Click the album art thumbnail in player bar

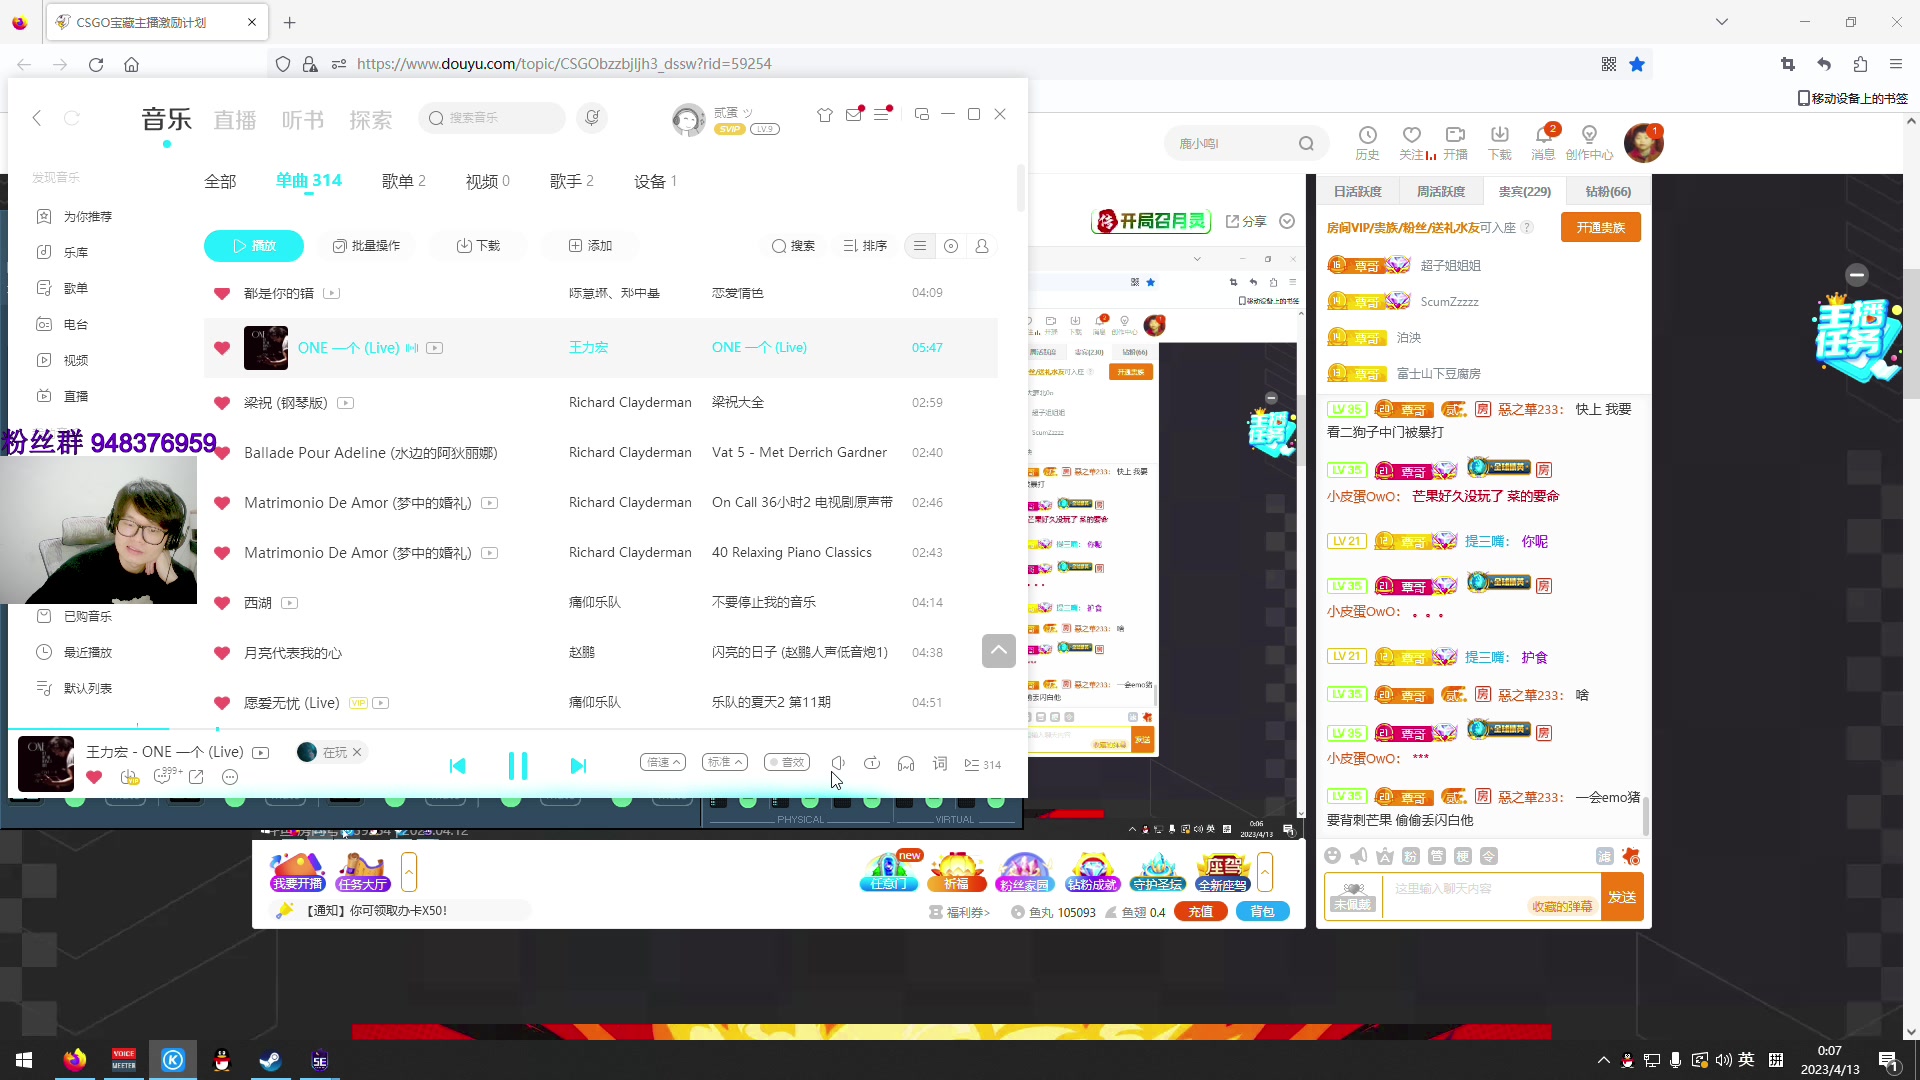pos(46,764)
